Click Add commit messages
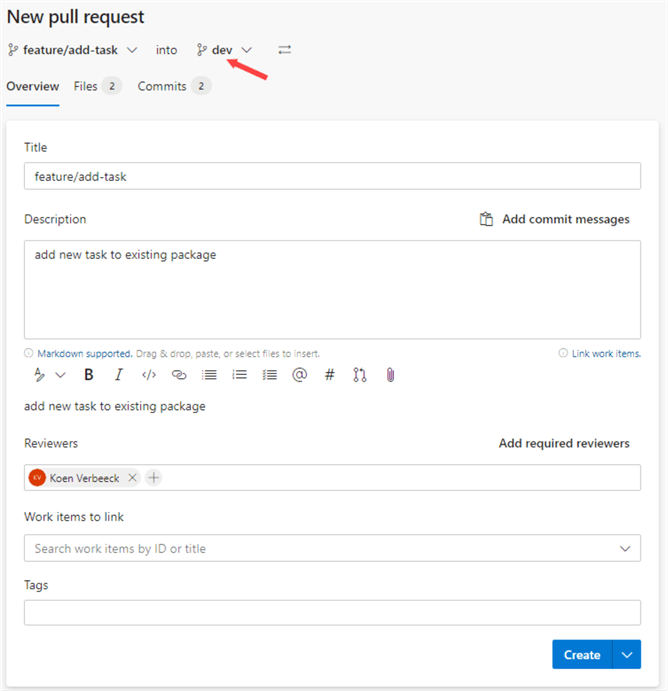Screen dimensions: 668x691 pyautogui.click(x=555, y=219)
